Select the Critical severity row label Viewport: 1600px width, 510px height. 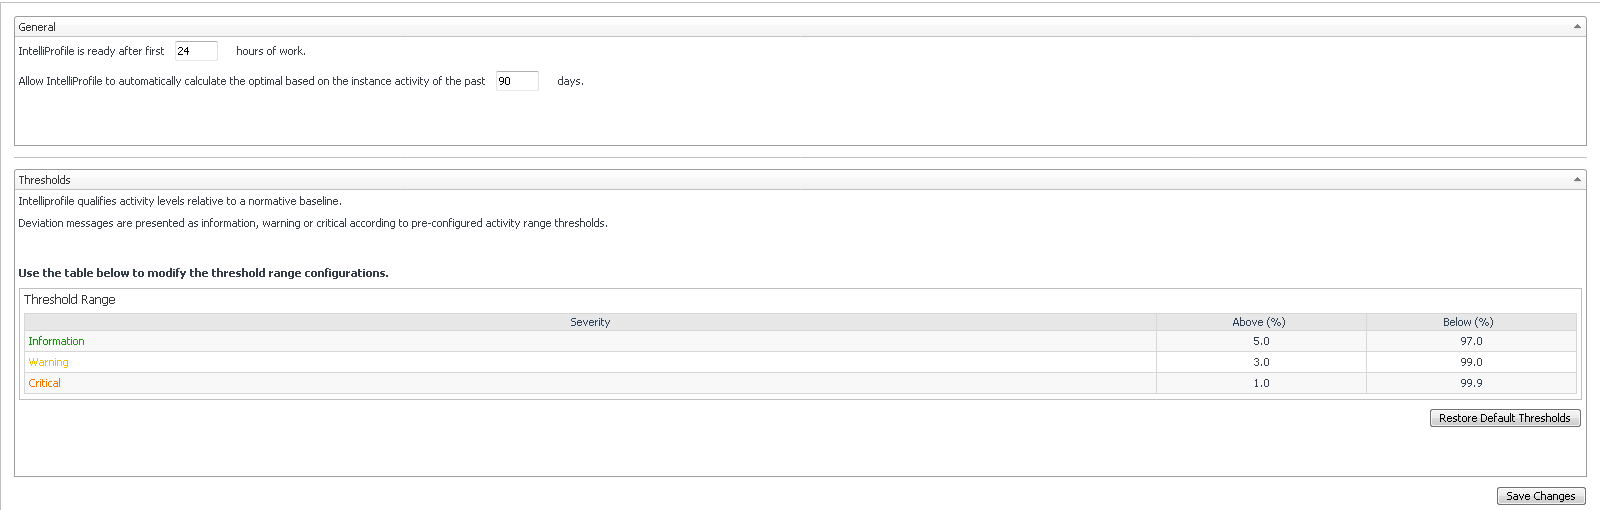tap(44, 383)
